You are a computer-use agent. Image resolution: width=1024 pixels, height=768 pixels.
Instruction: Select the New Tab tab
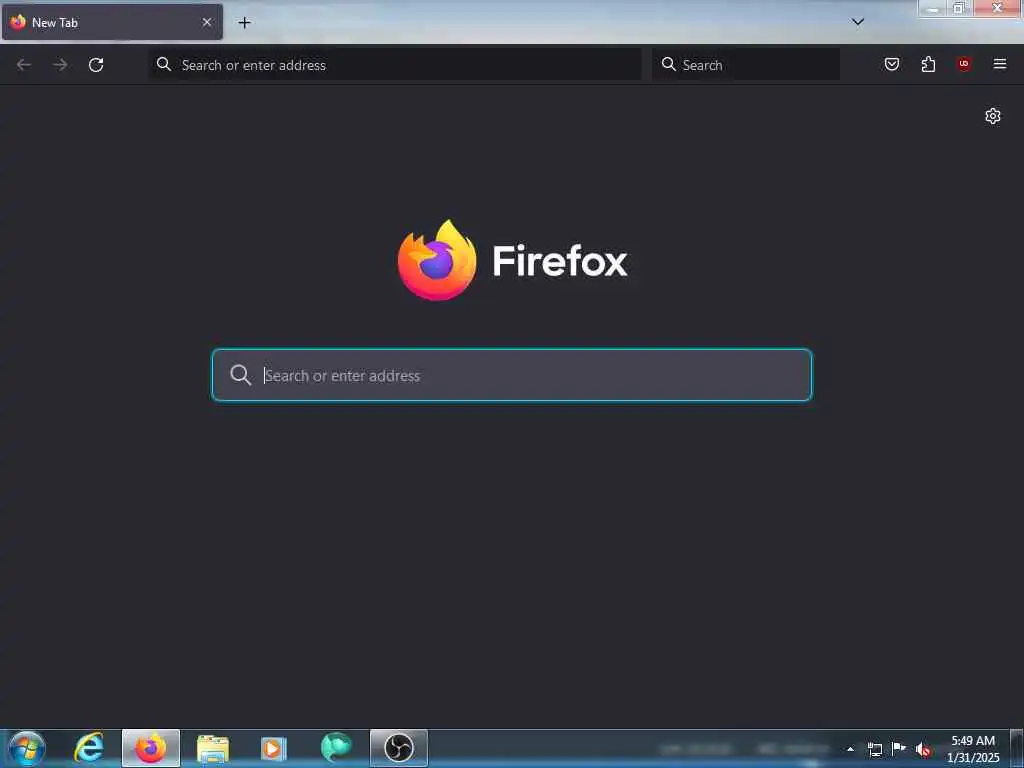(112, 22)
